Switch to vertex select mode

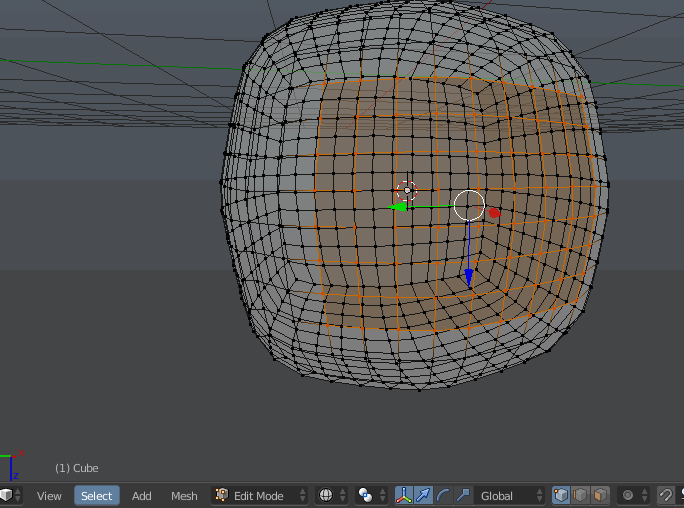(561, 495)
